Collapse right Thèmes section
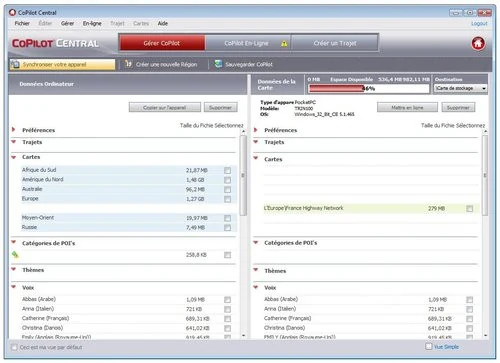The width and height of the screenshot is (500, 363). (x=256, y=270)
